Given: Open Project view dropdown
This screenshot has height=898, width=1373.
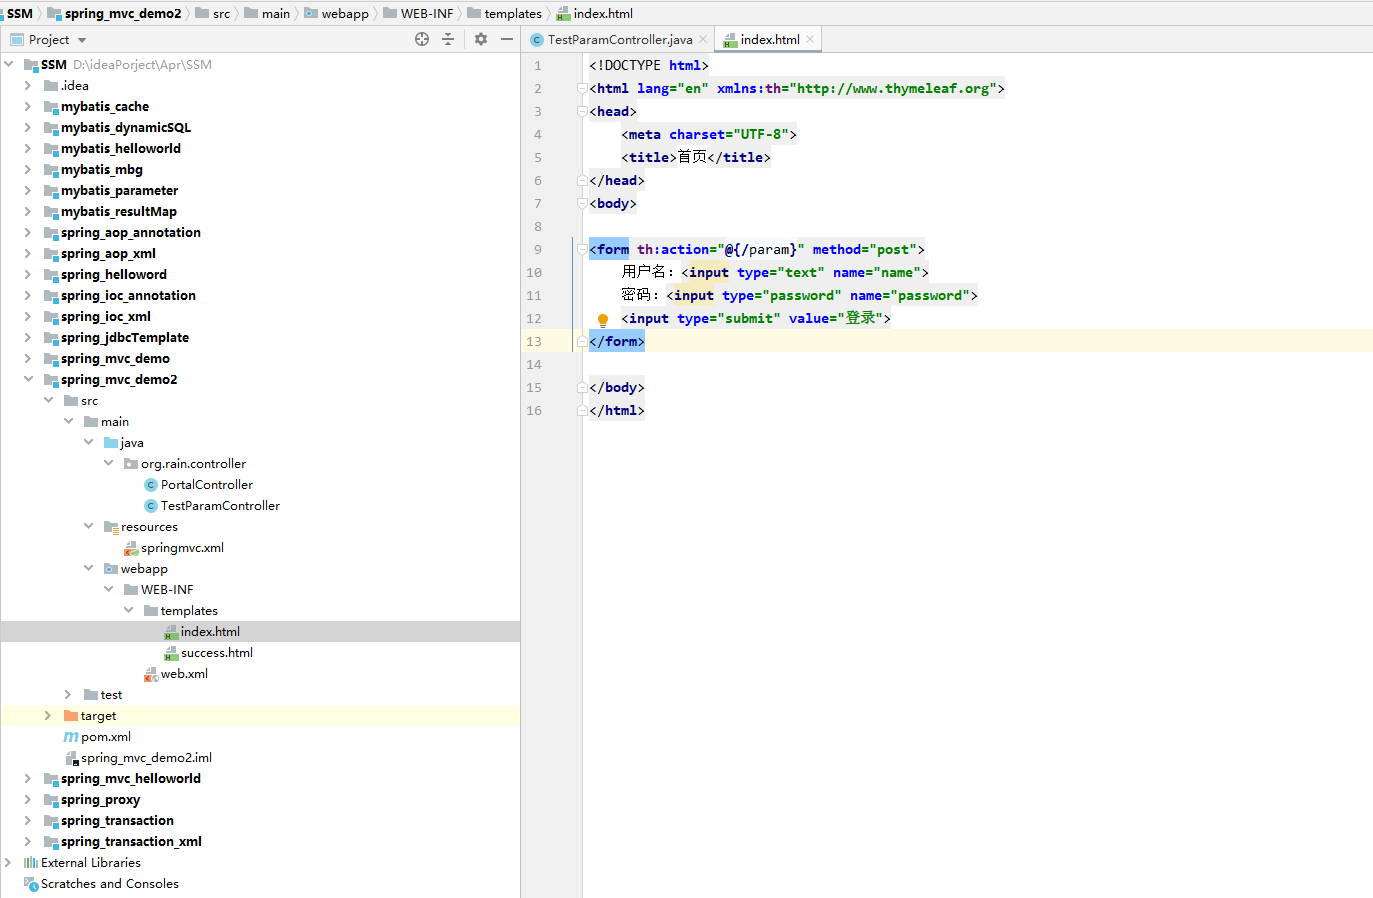Looking at the screenshot, I should click(82, 40).
